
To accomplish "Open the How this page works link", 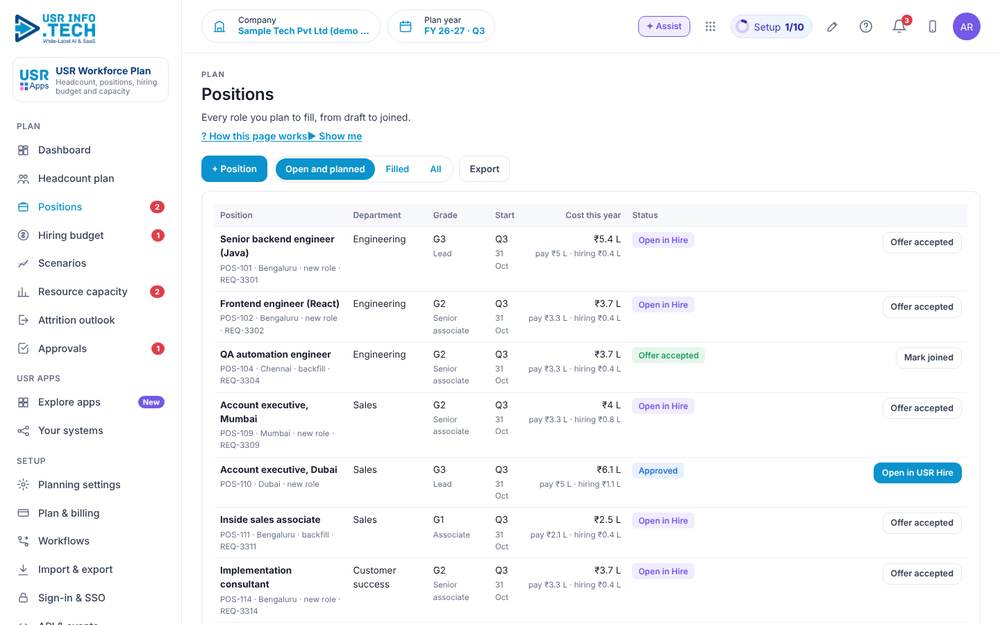I will pos(254,136).
